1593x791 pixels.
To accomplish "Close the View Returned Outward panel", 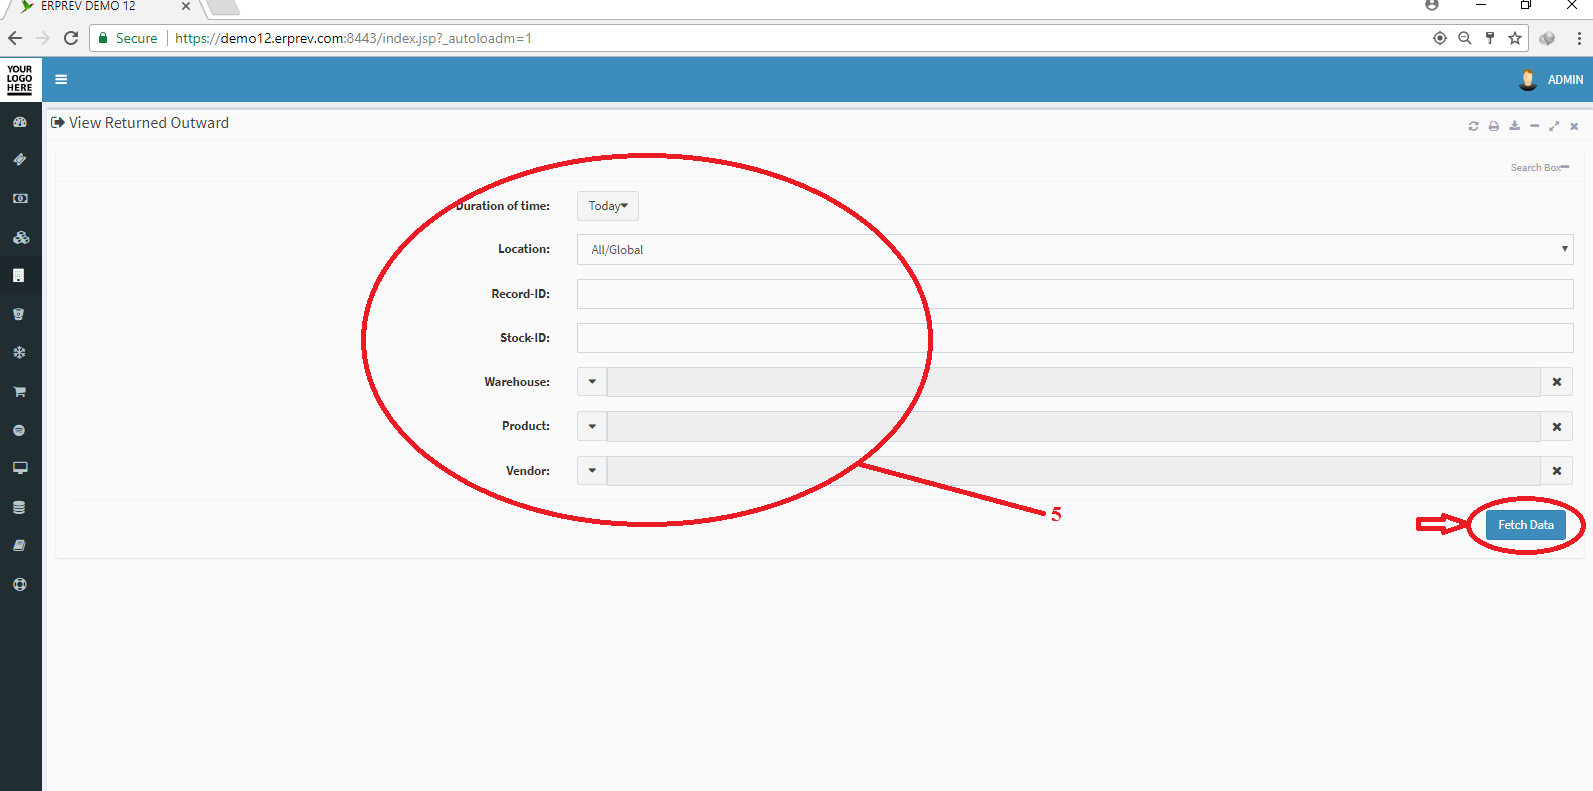I will click(x=1574, y=126).
